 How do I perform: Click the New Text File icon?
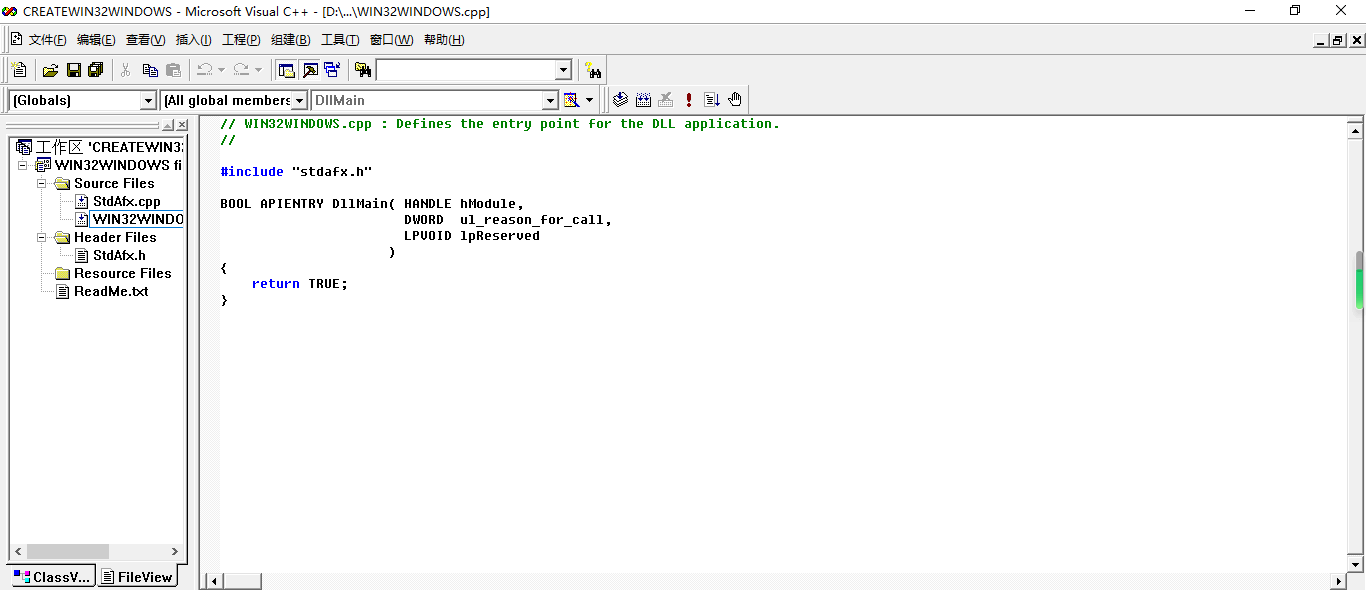tap(19, 70)
